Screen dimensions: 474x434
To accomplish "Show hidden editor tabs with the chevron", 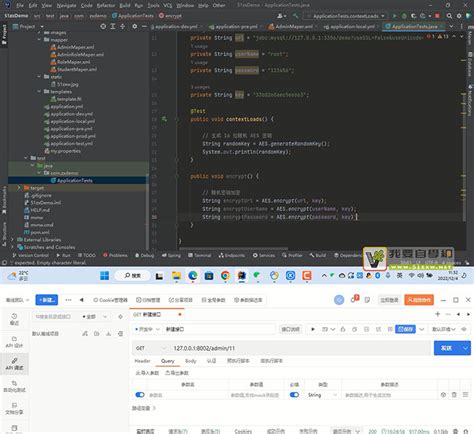I will (451, 26).
